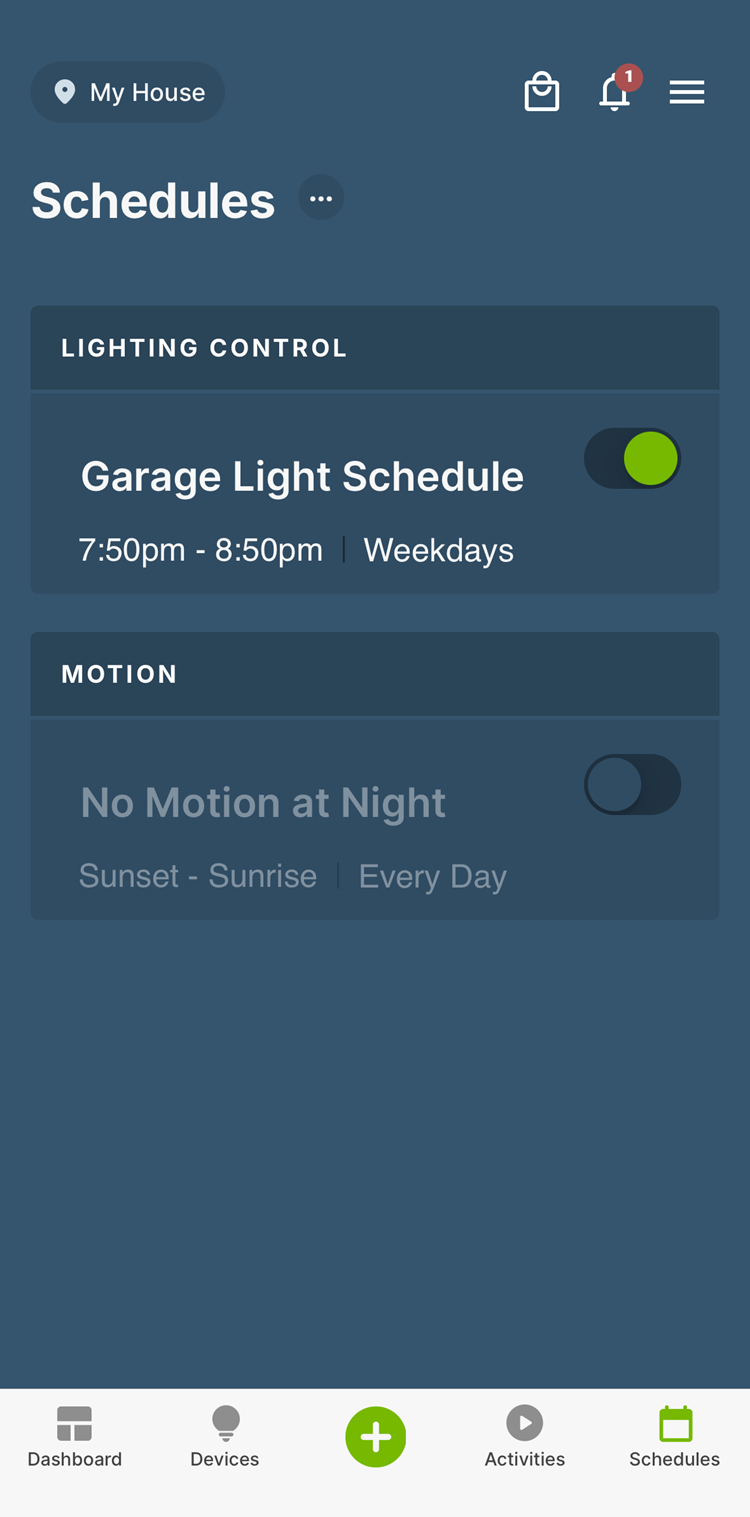Open No Motion at Night title
This screenshot has height=1517, width=750.
263,803
